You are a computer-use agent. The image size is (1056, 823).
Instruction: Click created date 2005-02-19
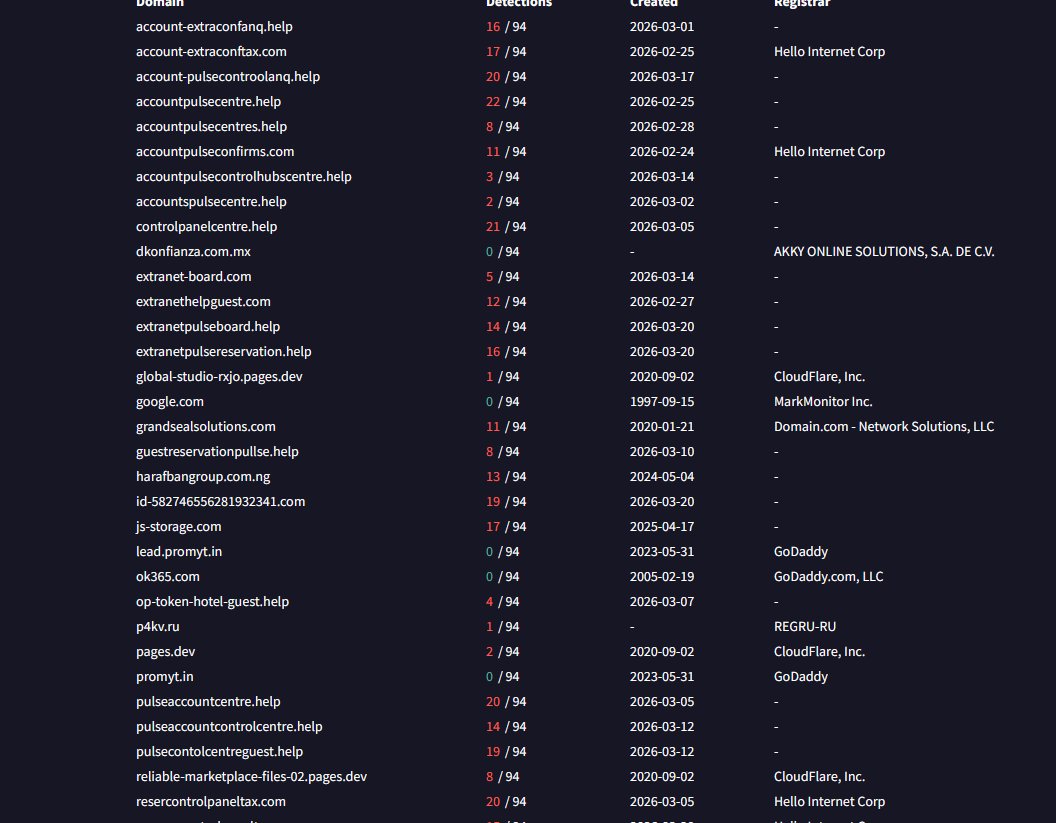coord(662,577)
